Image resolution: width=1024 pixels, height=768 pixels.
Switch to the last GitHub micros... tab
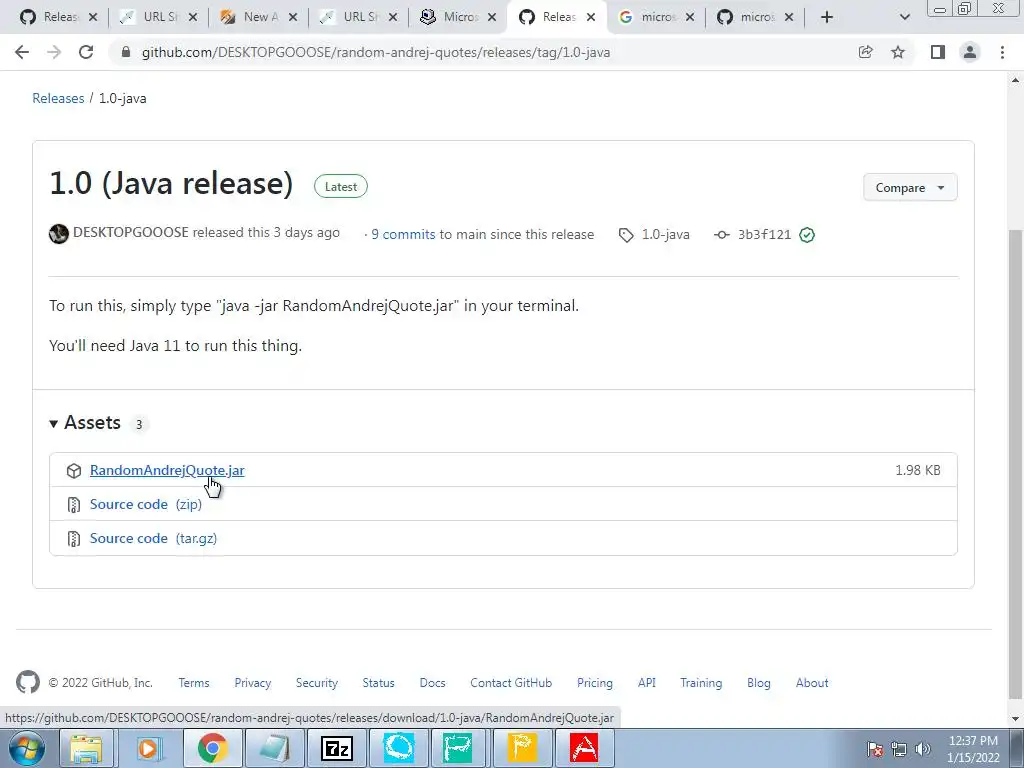755,17
